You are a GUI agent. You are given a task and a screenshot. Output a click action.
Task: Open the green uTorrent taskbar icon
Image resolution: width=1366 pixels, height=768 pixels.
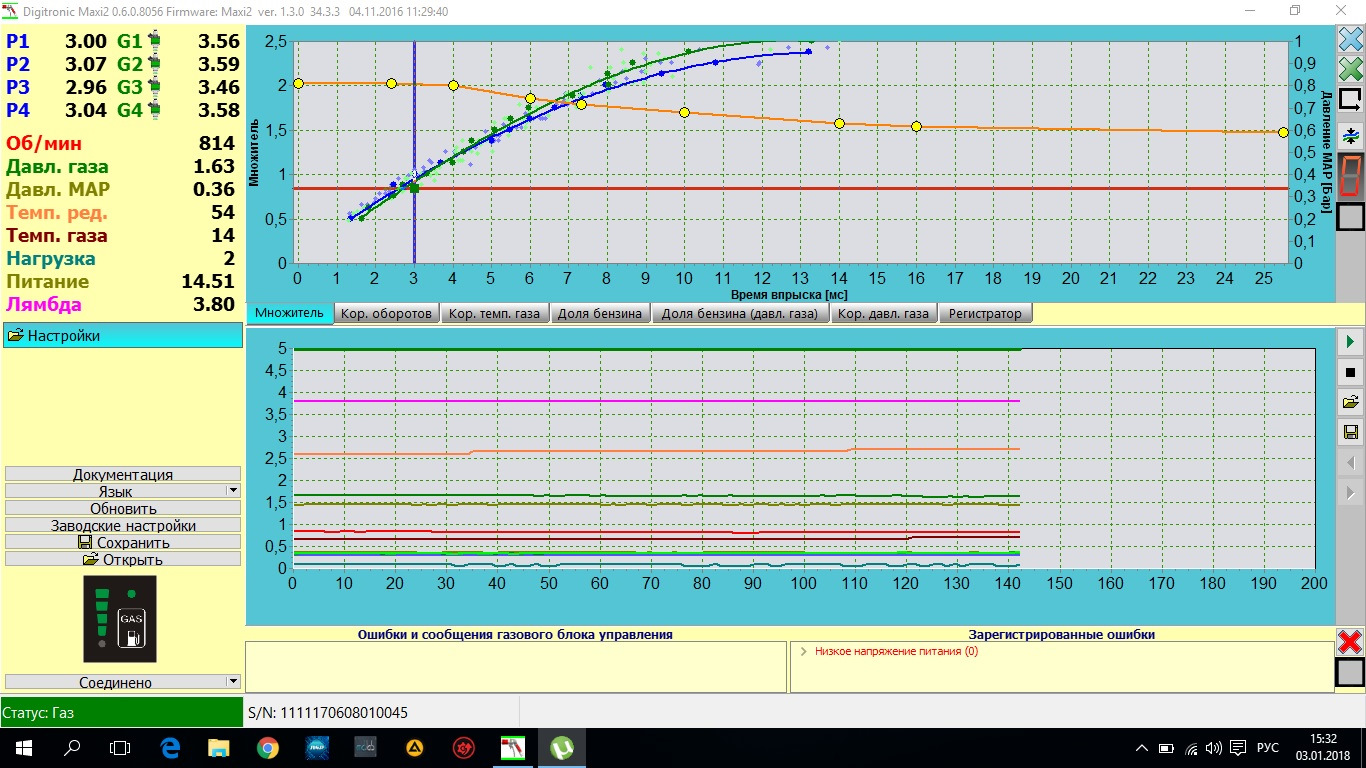tap(563, 747)
